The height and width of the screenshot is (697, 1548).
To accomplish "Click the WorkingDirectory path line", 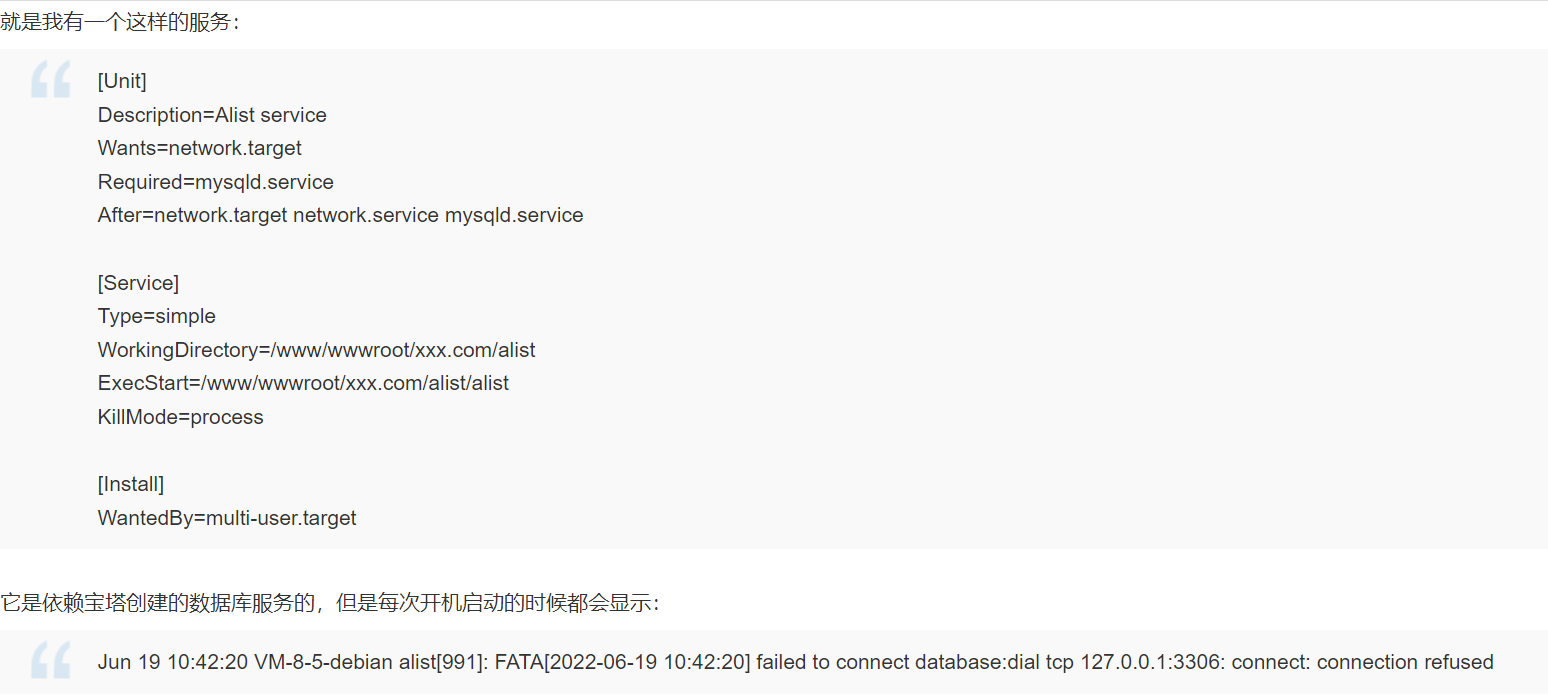I will 317,350.
